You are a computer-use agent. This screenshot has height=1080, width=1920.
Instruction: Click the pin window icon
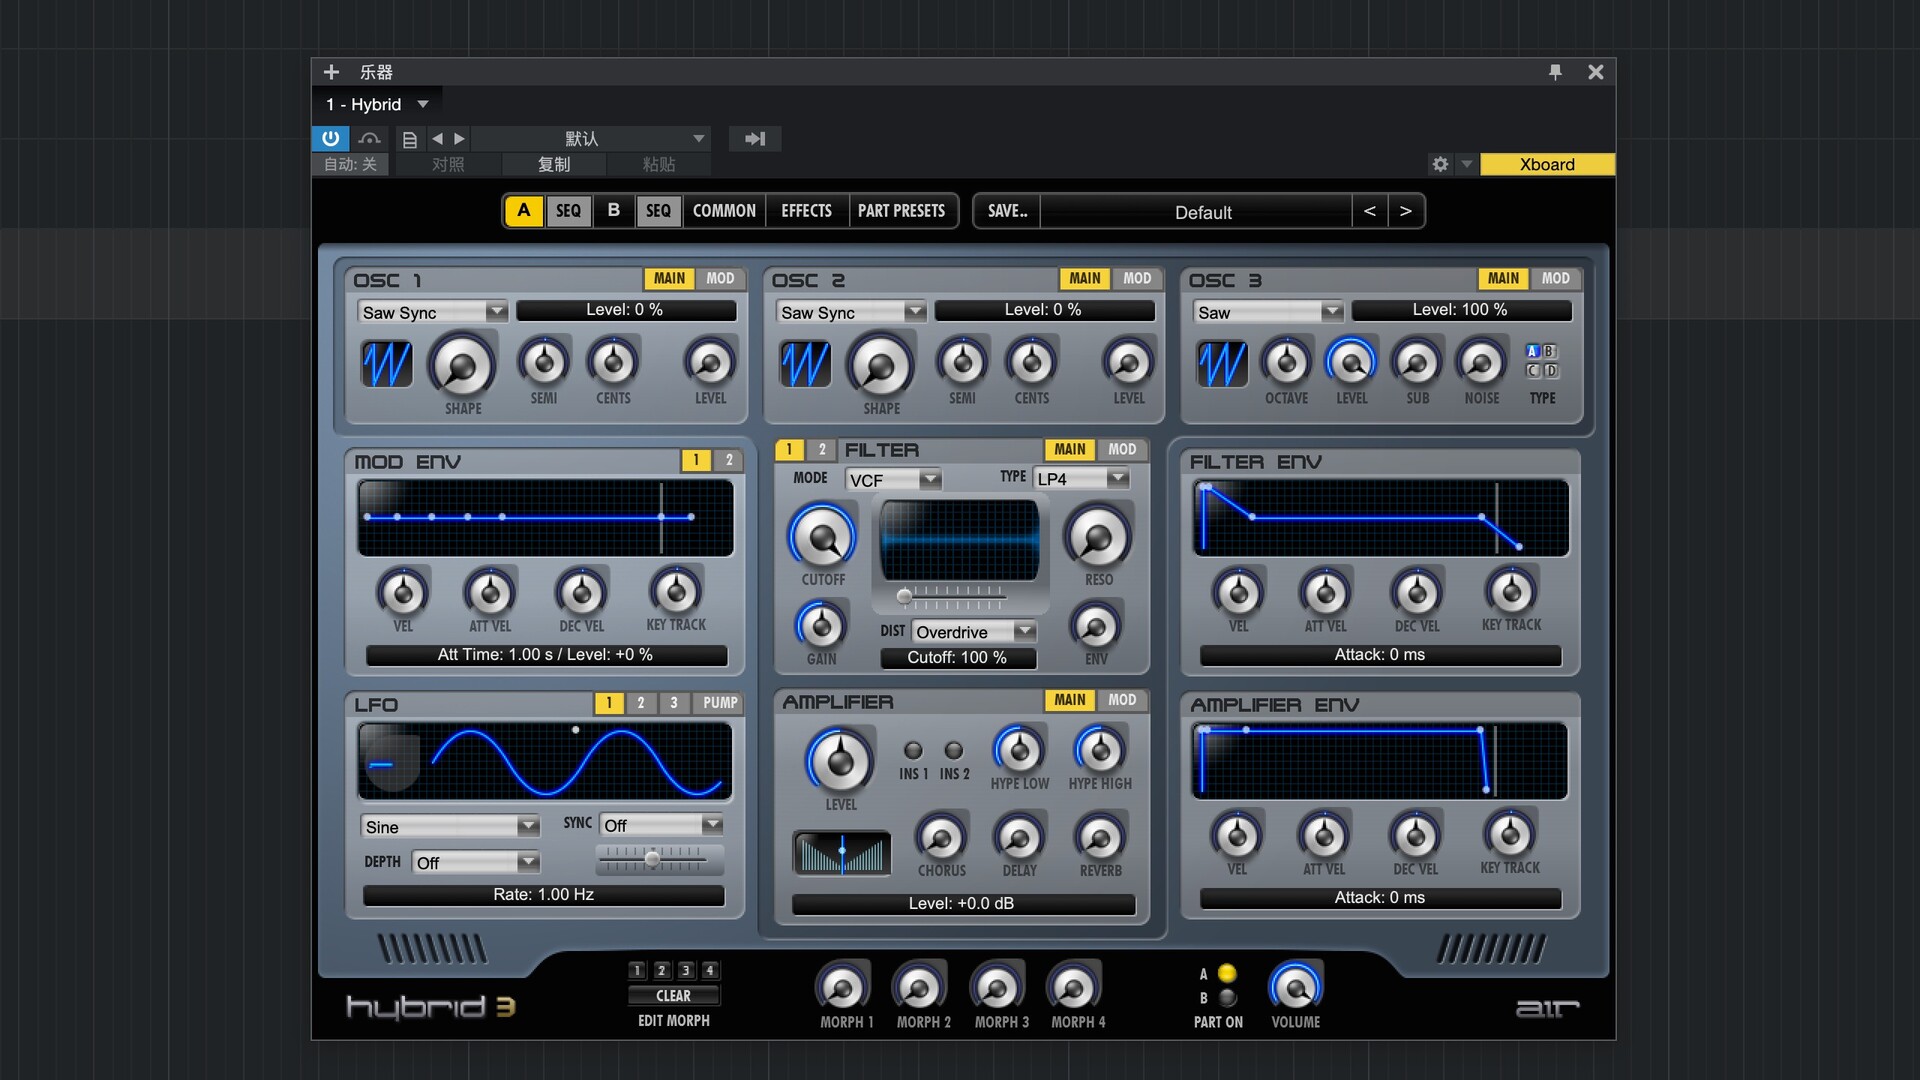(x=1555, y=72)
